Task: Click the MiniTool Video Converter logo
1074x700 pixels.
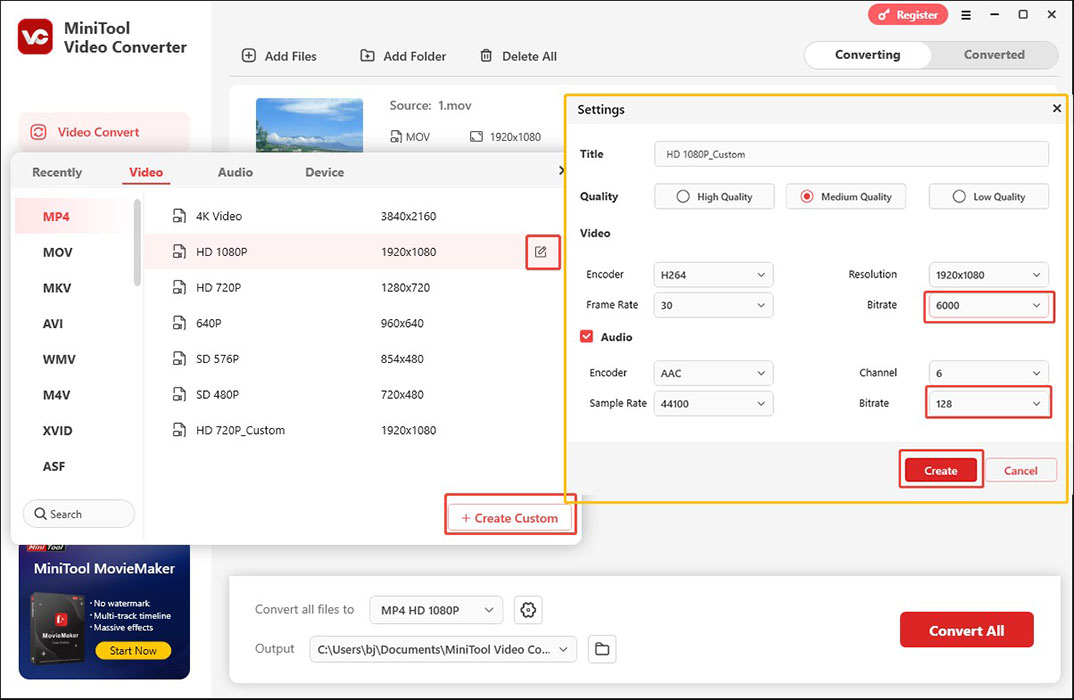Action: (x=35, y=36)
